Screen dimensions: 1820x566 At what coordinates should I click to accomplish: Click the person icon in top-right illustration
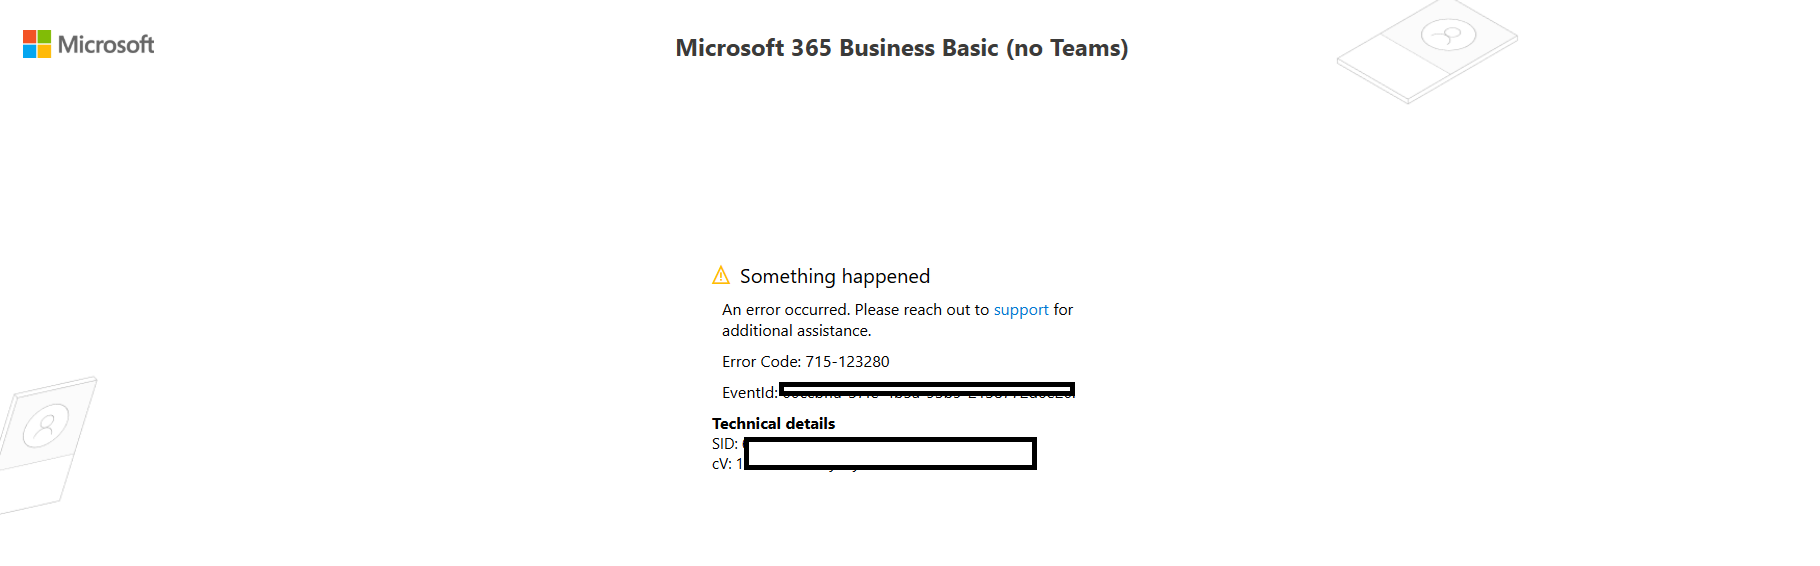click(x=1448, y=36)
